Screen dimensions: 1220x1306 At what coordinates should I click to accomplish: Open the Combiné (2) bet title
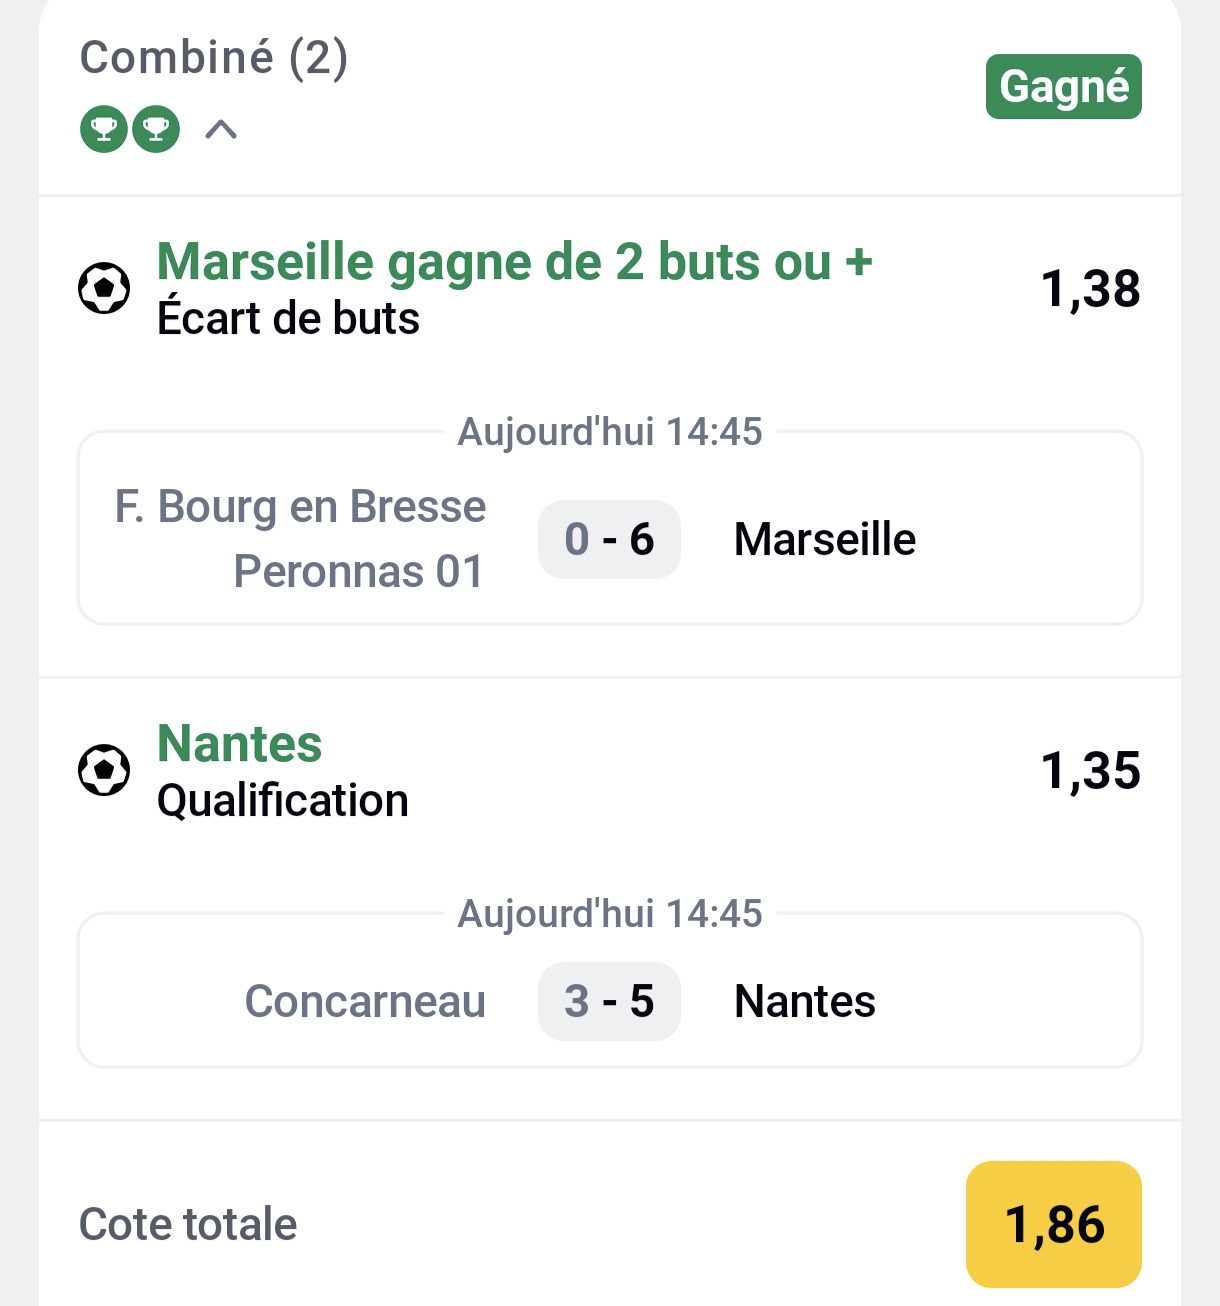coord(214,58)
